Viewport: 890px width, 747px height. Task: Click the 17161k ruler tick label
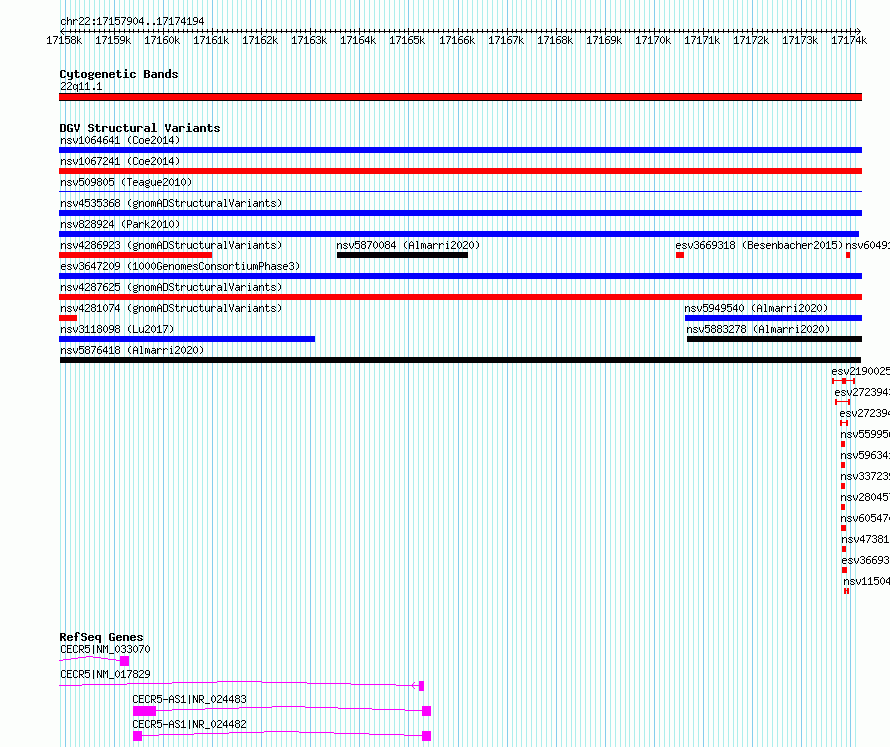click(x=211, y=40)
